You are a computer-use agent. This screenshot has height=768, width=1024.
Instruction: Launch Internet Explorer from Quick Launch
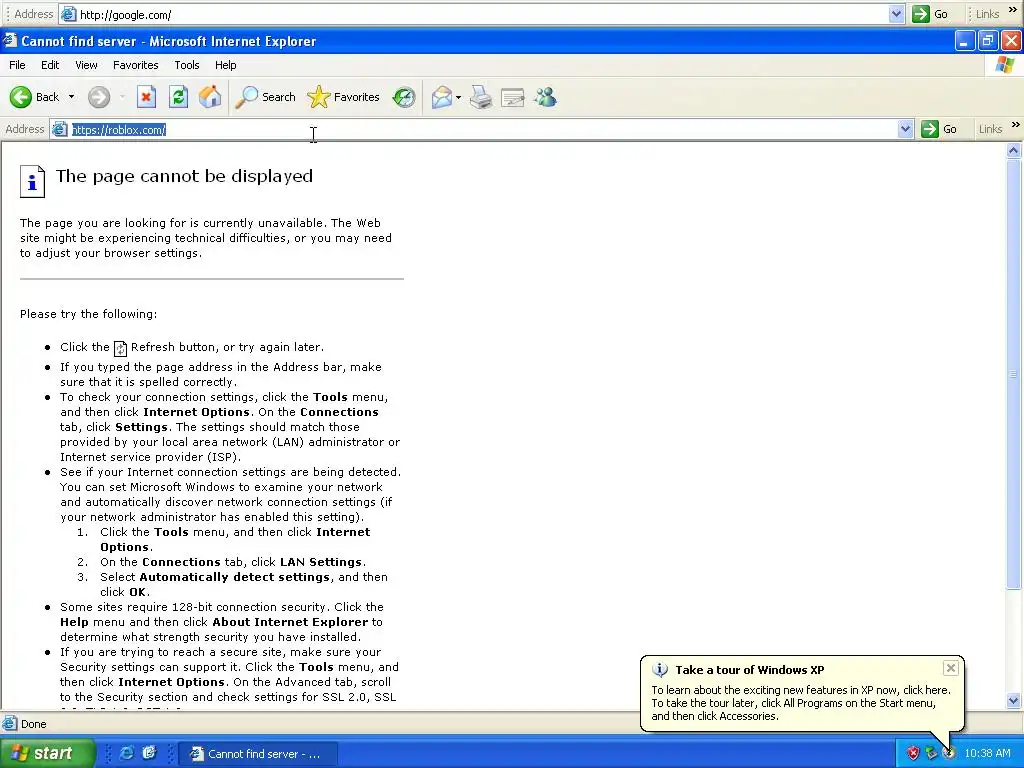coord(127,753)
